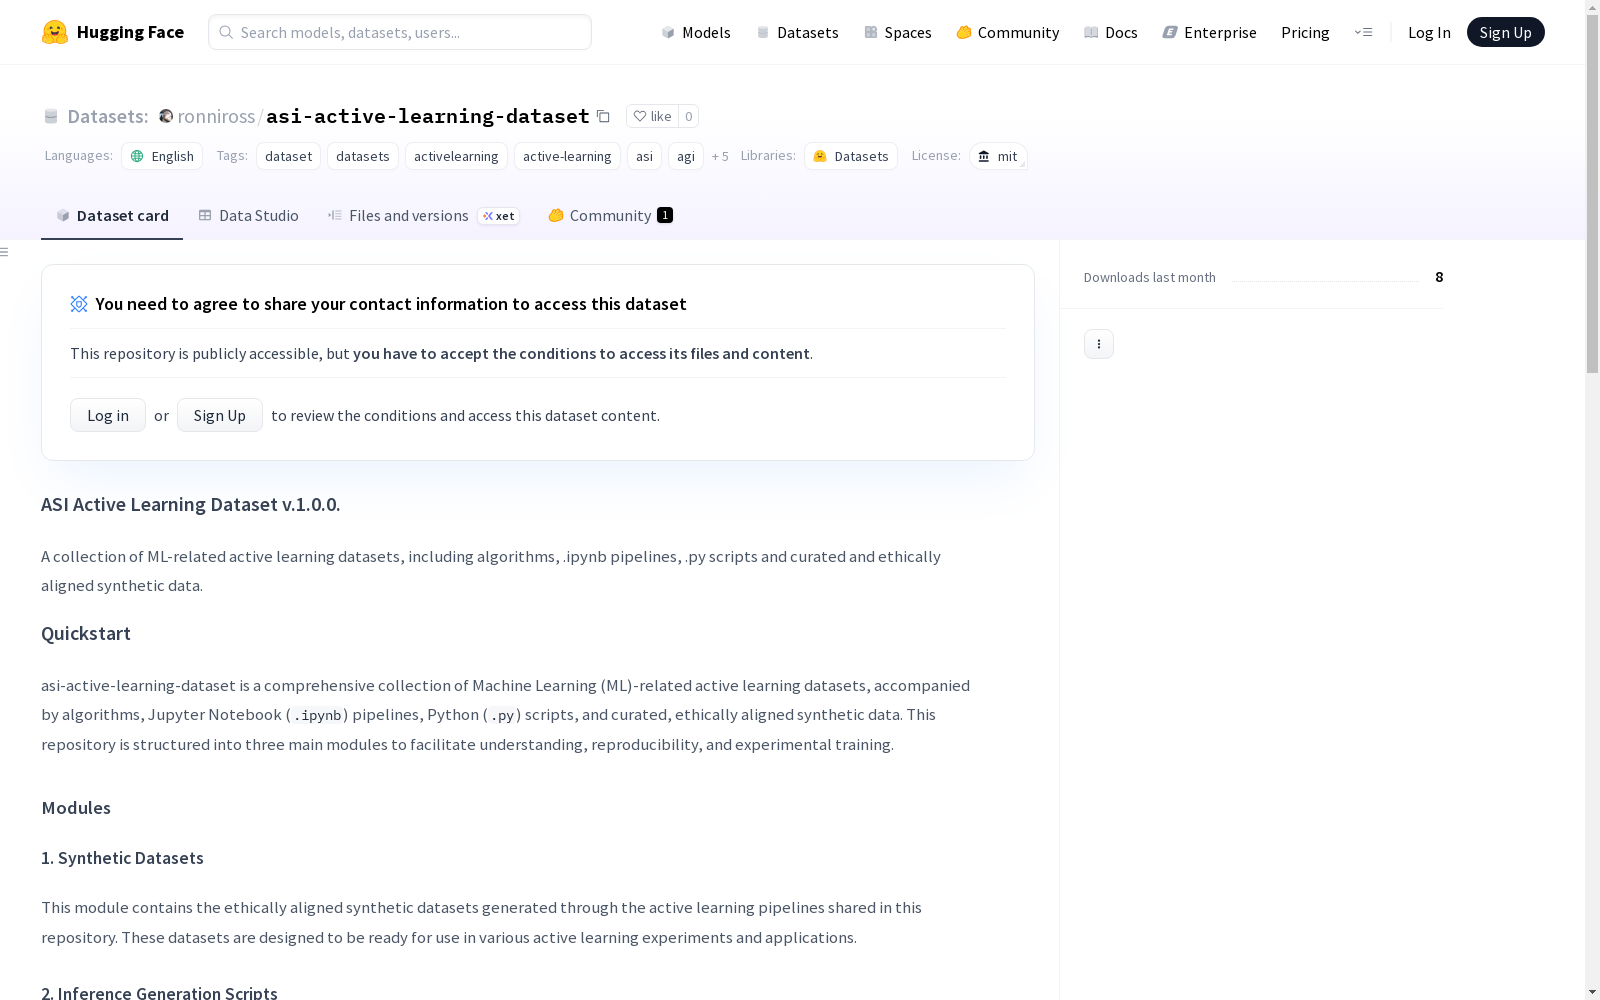This screenshot has height=1000, width=1600.
Task: Click the 'Quickstart' heading
Action: (x=86, y=633)
